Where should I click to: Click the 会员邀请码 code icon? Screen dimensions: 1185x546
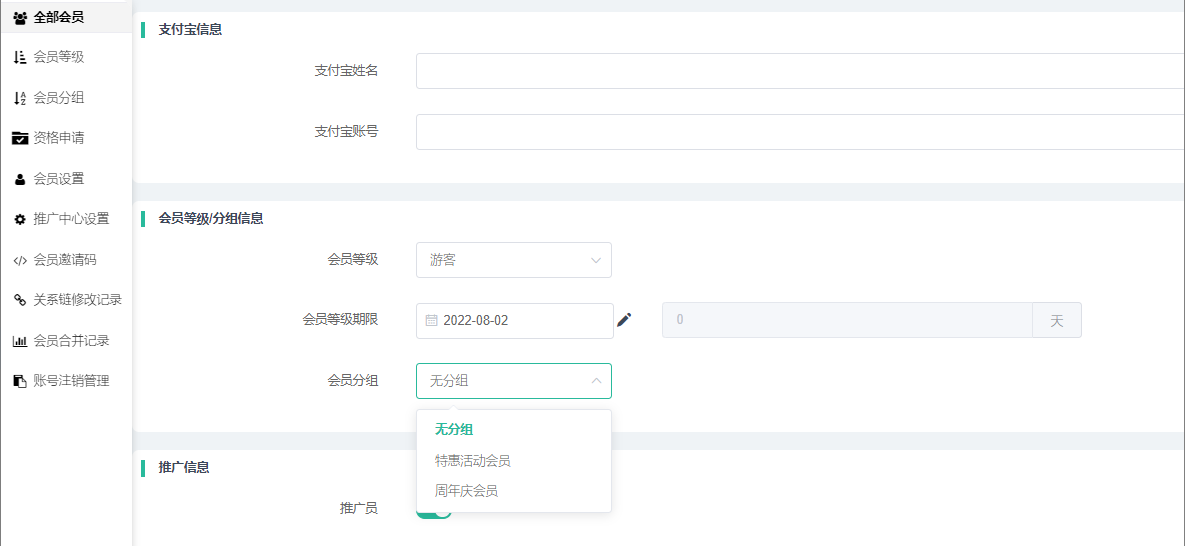point(20,260)
